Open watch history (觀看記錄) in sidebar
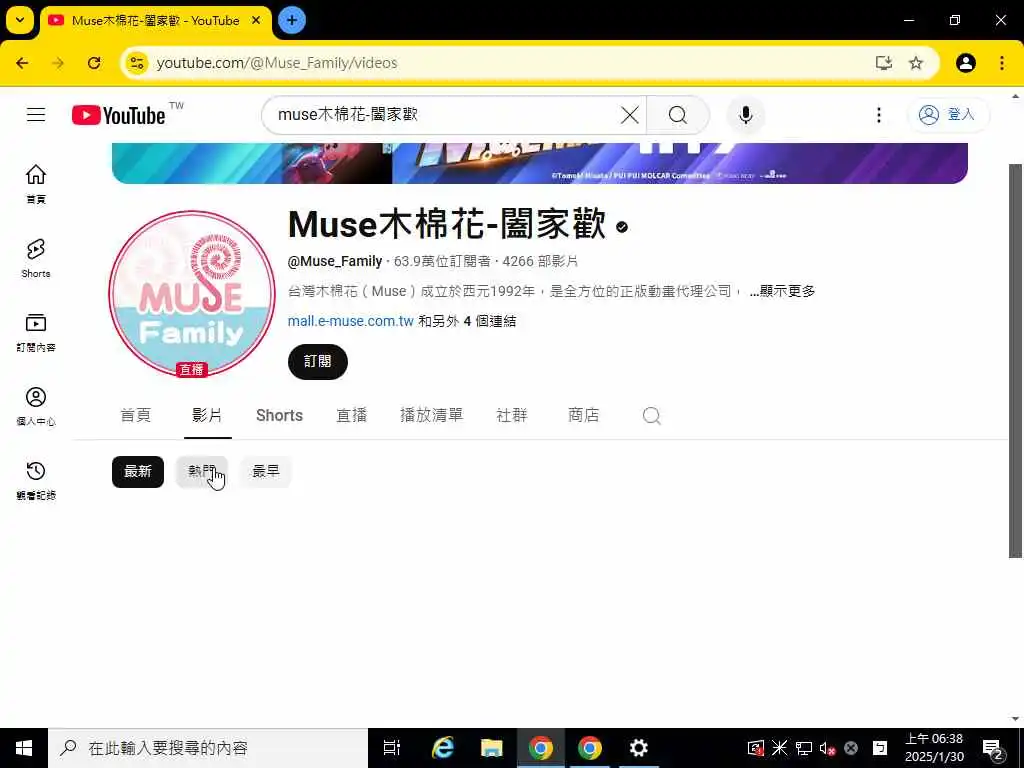Screen dimensions: 1024x768 [36, 481]
